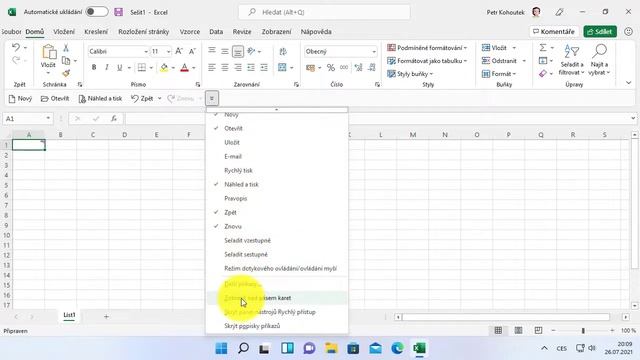Uncheck Otevřít in the toolbar menu
The height and width of the screenshot is (360, 640).
[x=277, y=129]
